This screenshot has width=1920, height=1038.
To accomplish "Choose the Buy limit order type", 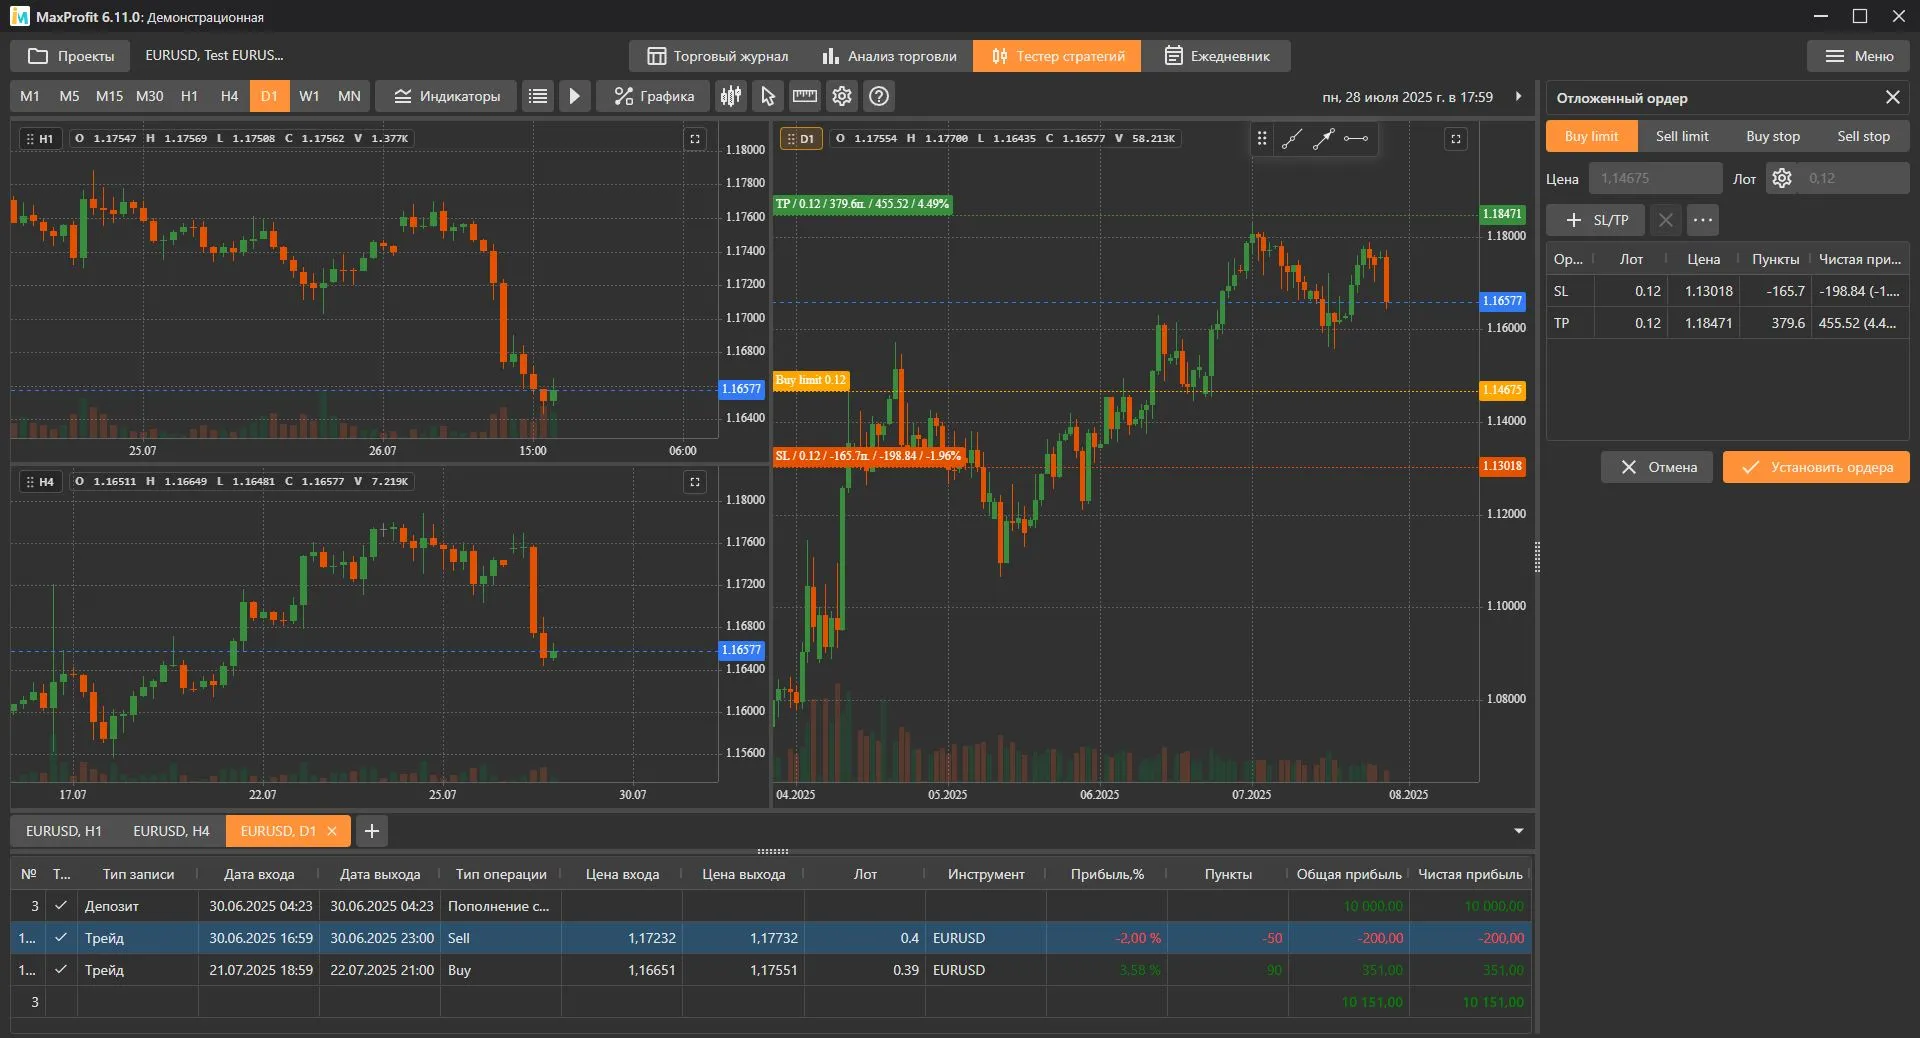I will [x=1591, y=136].
